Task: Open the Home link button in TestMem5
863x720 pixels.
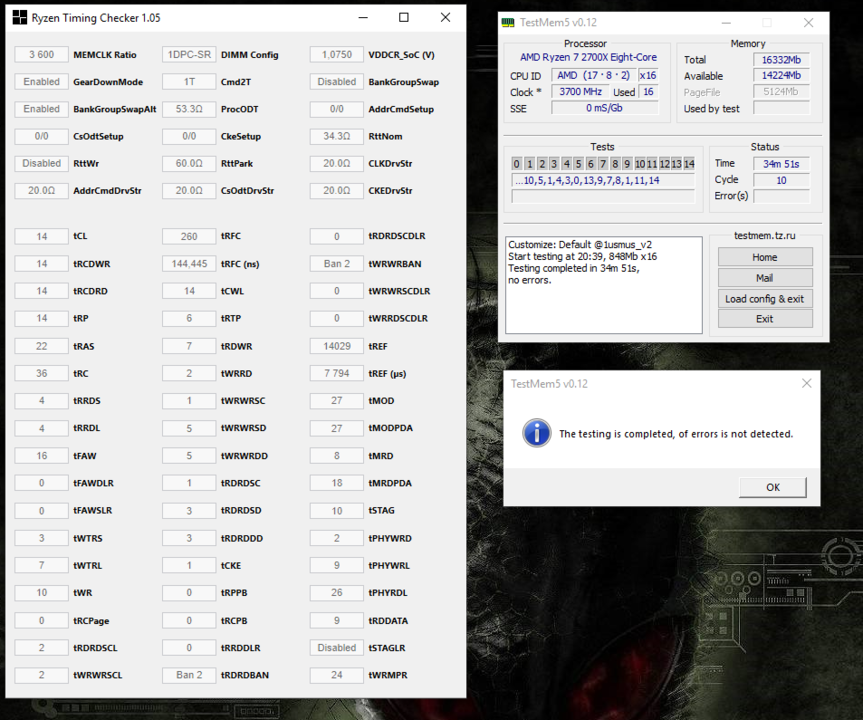Action: [764, 257]
